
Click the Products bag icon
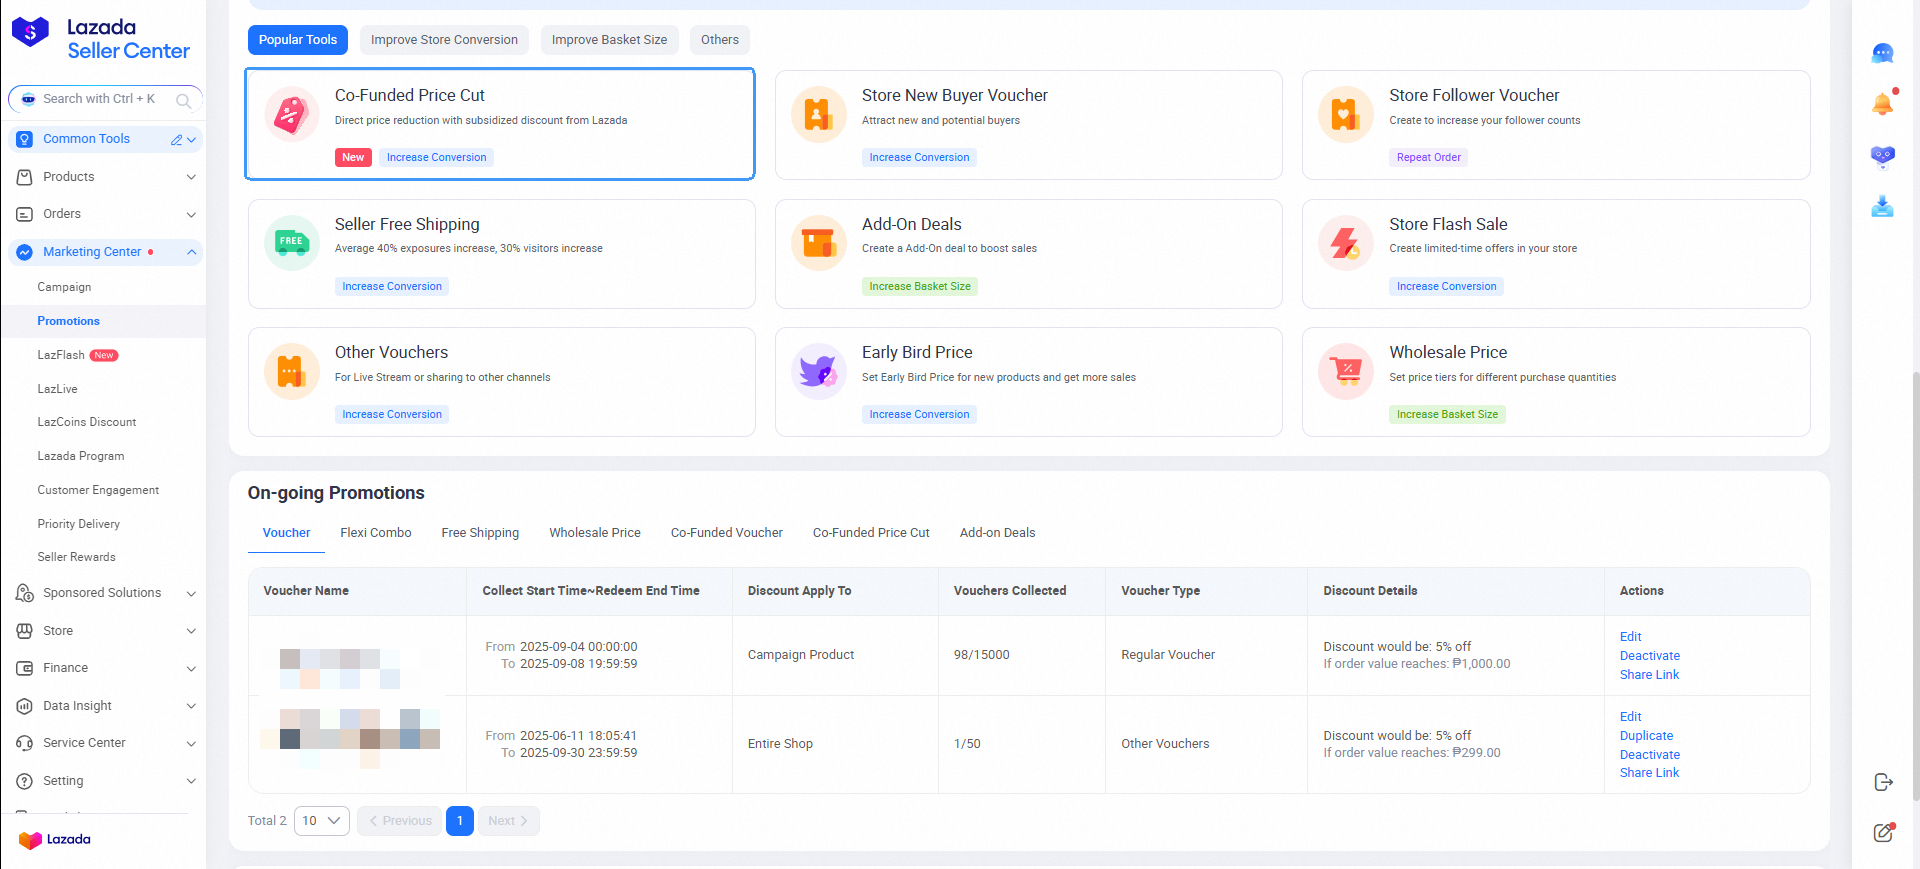click(25, 177)
